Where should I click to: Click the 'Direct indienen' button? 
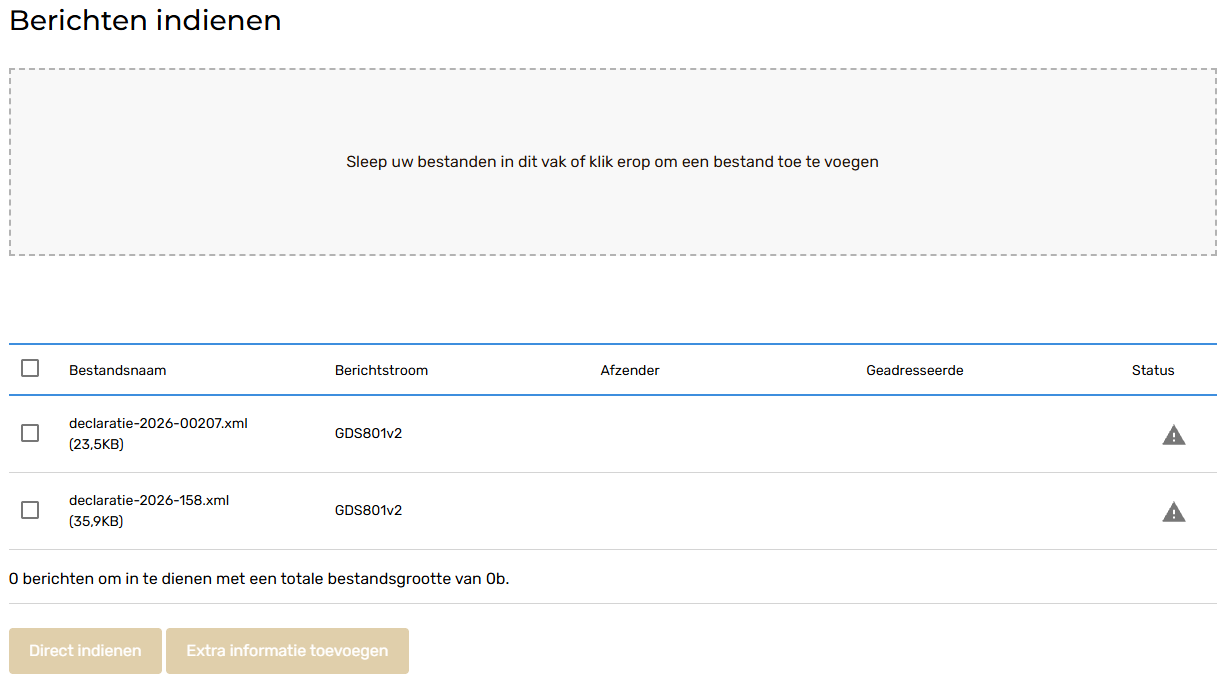point(85,651)
